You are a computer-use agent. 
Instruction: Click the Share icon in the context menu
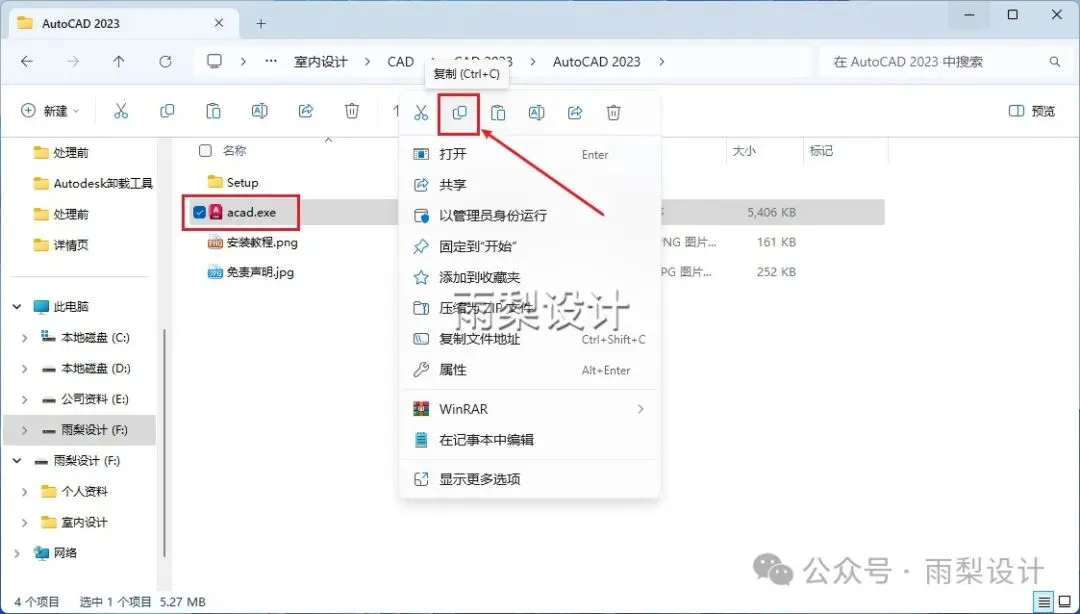click(x=575, y=112)
